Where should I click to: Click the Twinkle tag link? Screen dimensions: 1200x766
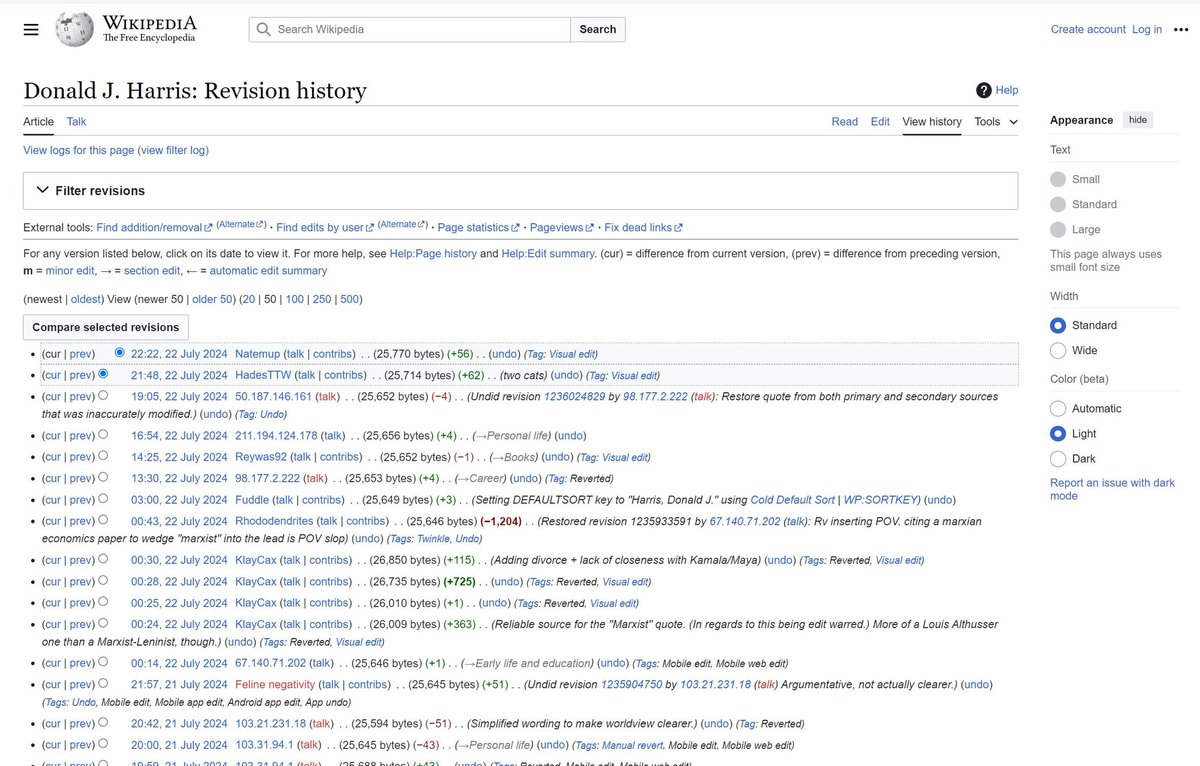pos(433,539)
